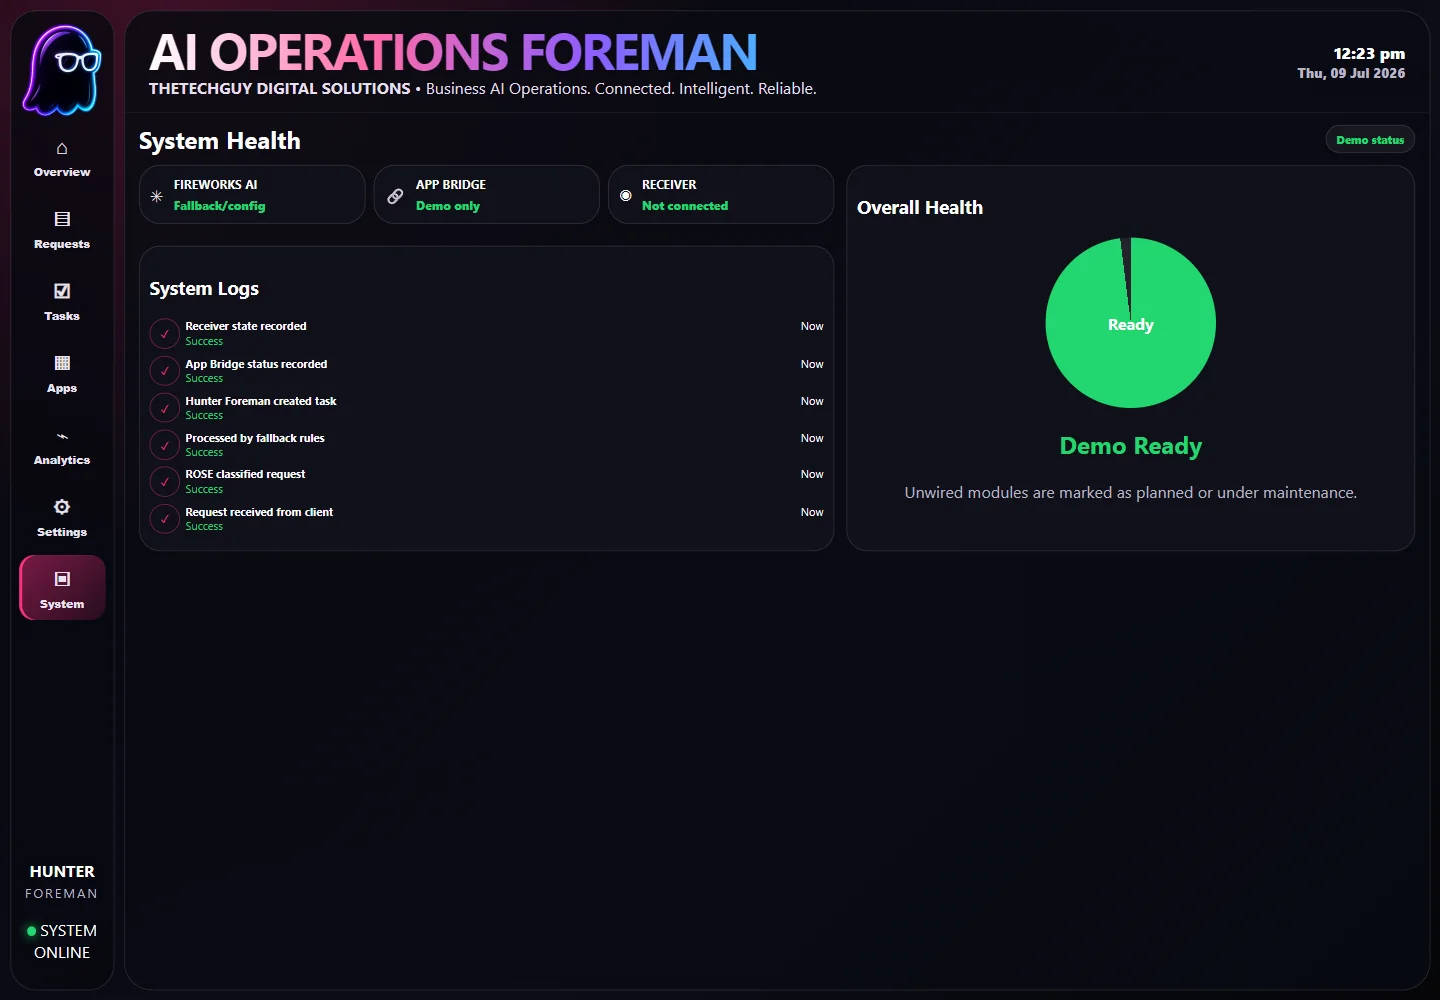Click checkmark icon for Processed by fallback rules

pyautogui.click(x=164, y=445)
